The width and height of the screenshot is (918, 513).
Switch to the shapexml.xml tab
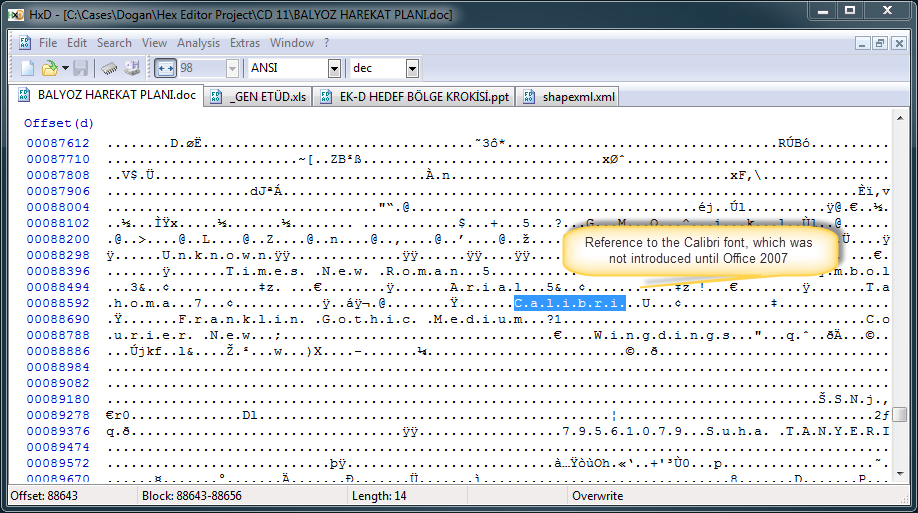point(569,97)
